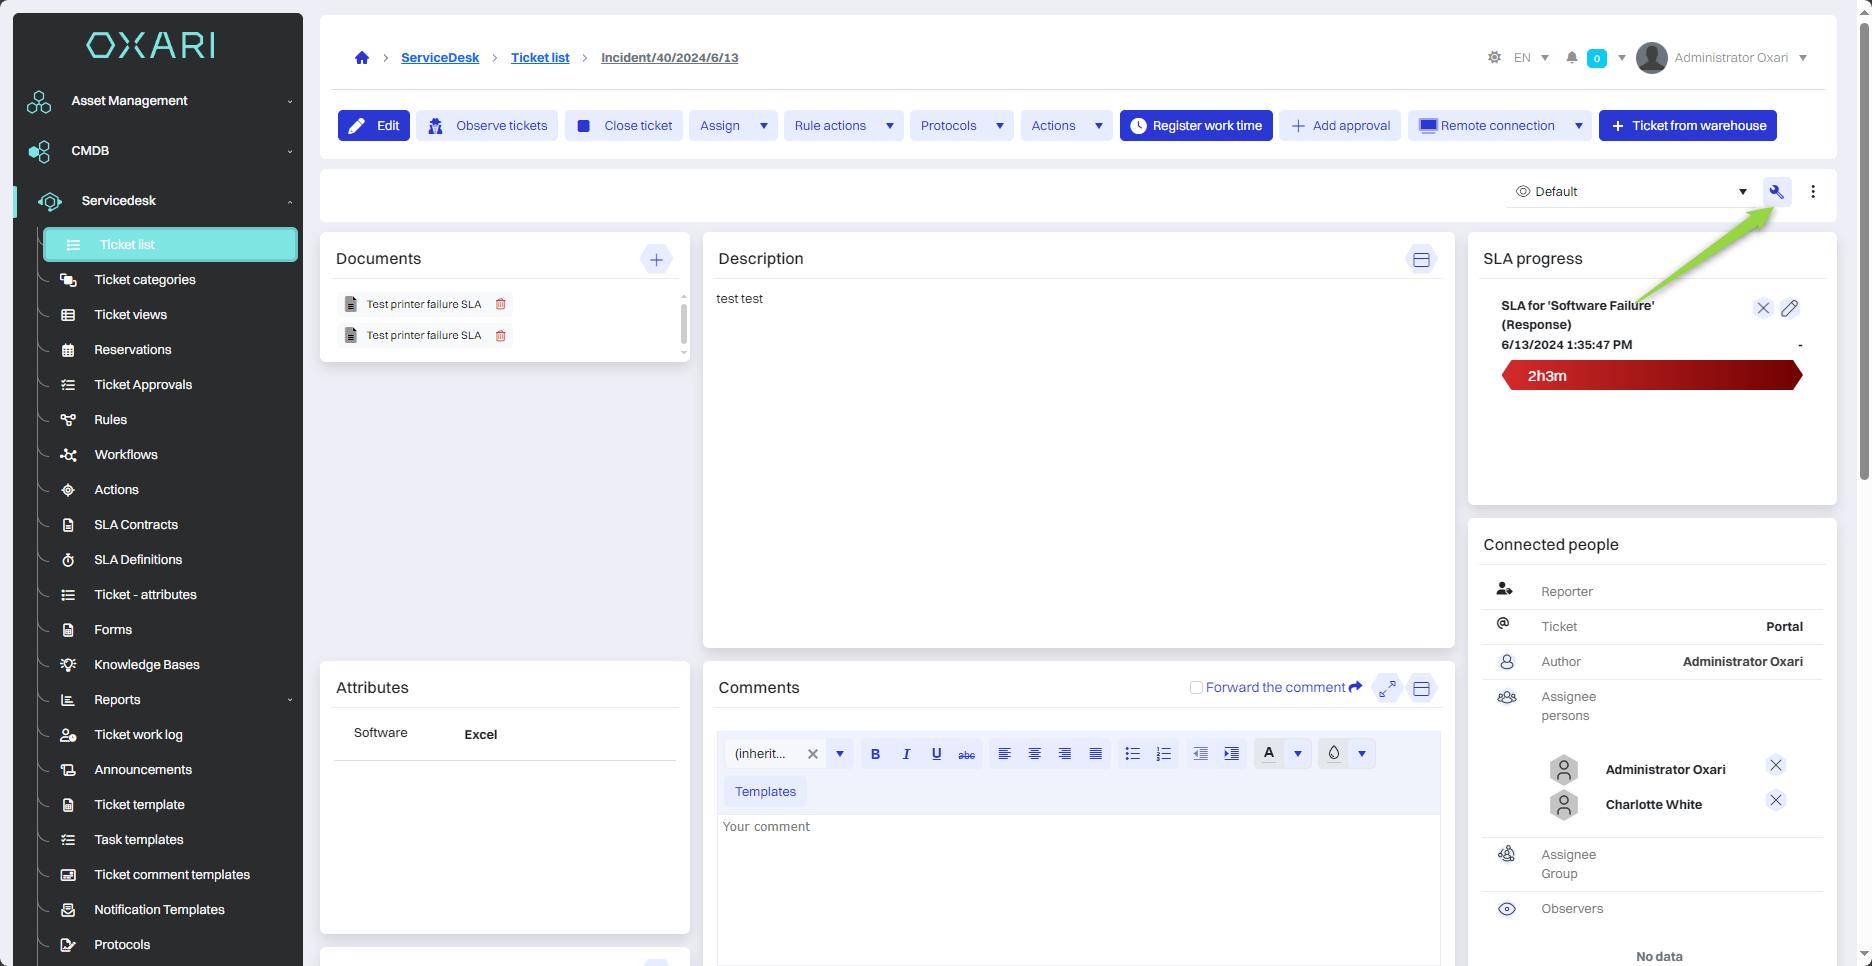Enable the Forward the comment checkbox
1872x966 pixels.
[x=1196, y=688]
